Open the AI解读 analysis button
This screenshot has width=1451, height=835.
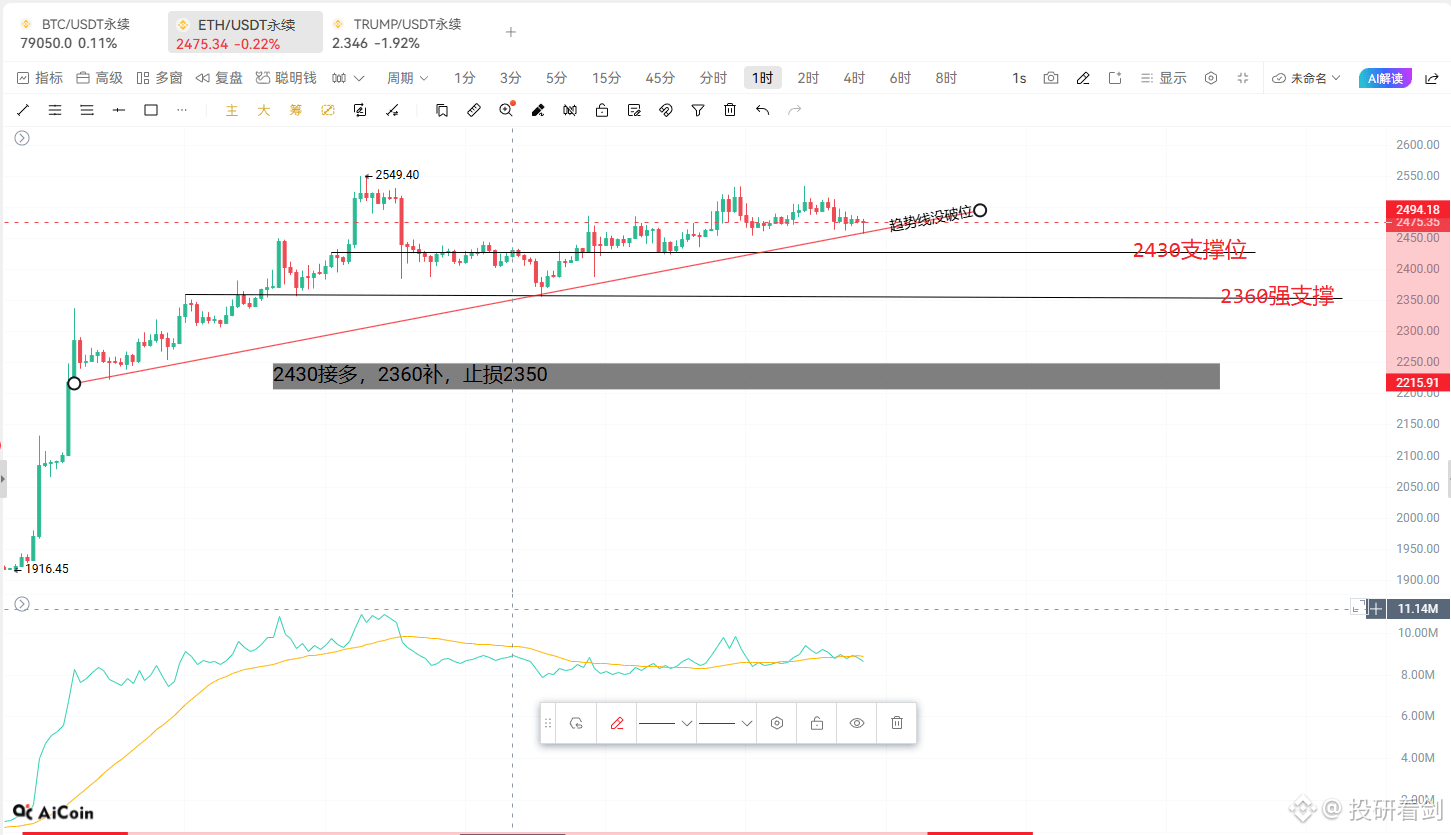coord(1385,78)
